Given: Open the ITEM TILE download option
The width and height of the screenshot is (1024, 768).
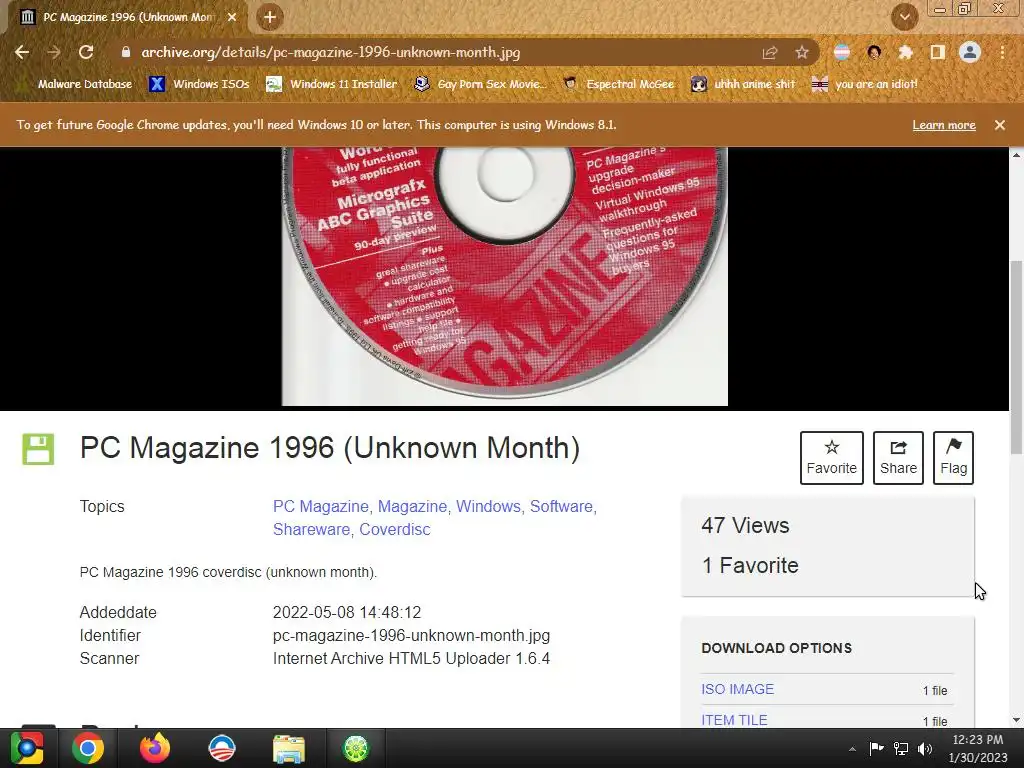Looking at the screenshot, I should [x=734, y=720].
